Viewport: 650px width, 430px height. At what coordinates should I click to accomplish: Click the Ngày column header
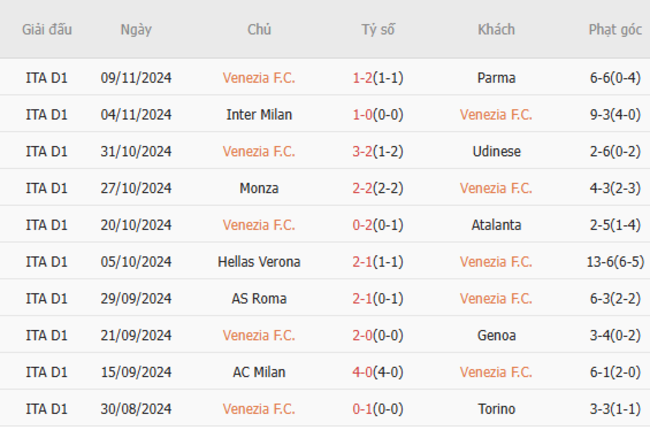pyautogui.click(x=136, y=30)
